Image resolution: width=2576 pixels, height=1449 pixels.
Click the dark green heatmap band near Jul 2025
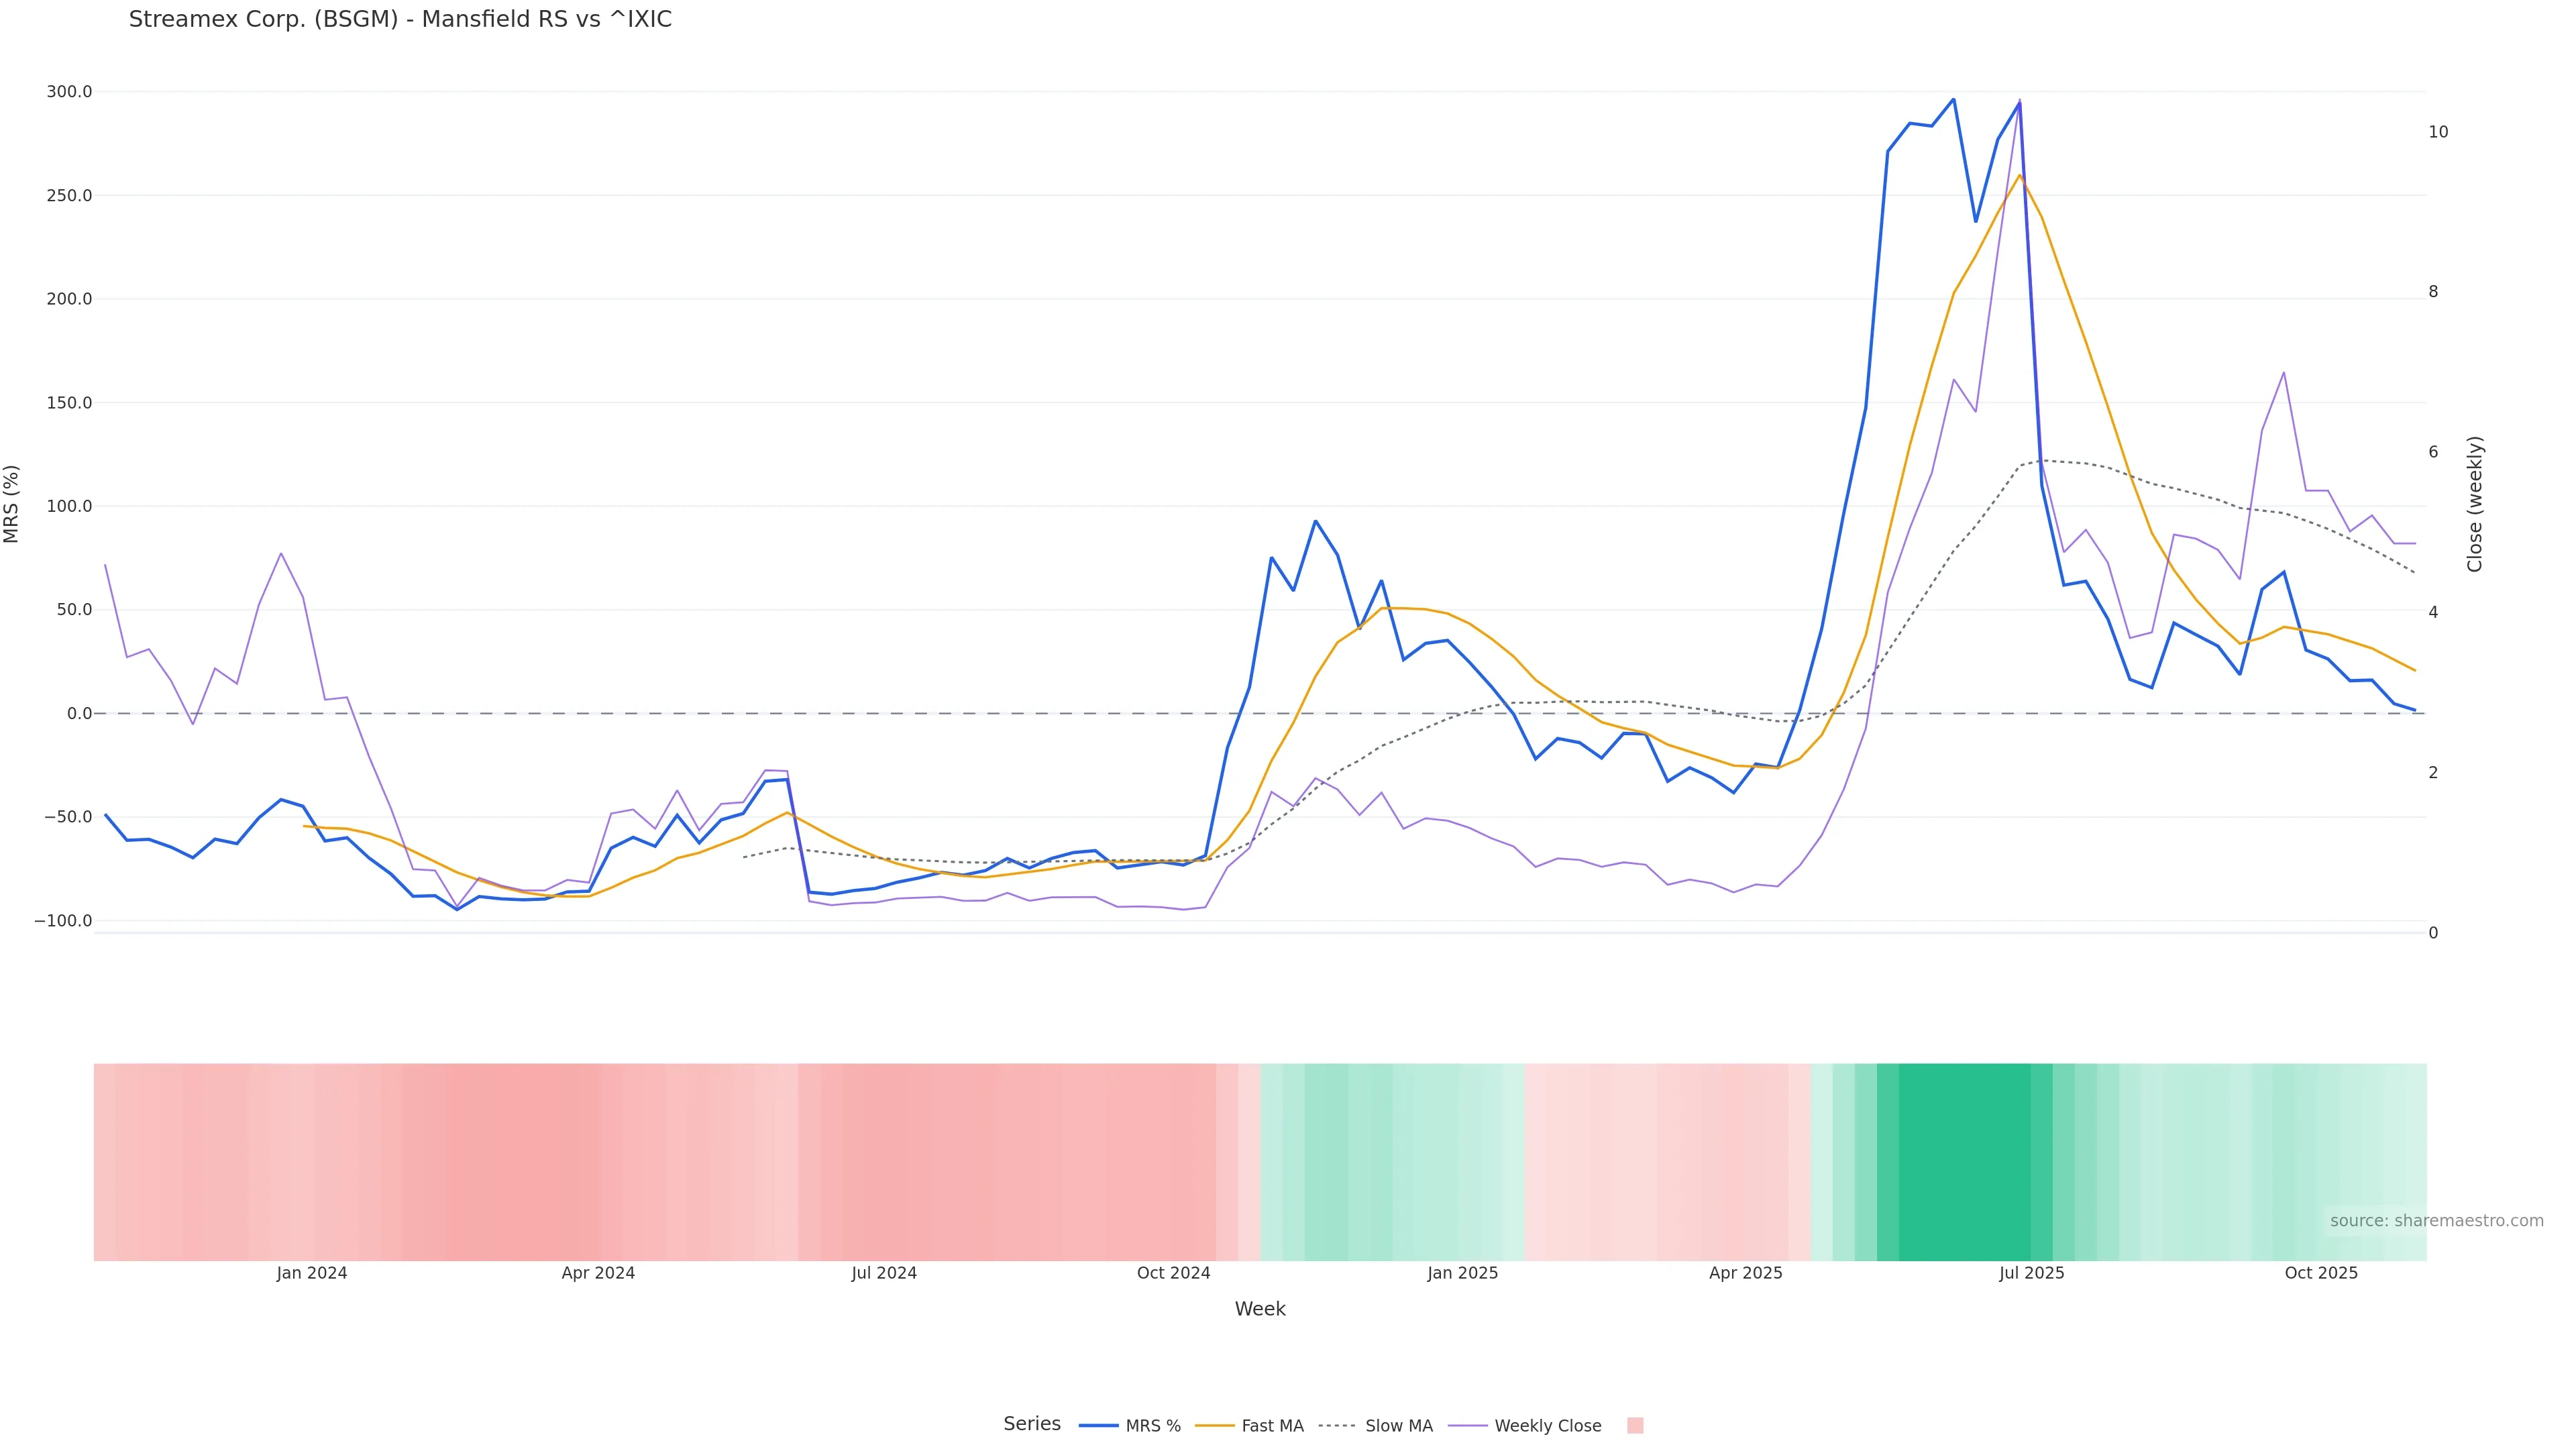click(x=1965, y=1161)
